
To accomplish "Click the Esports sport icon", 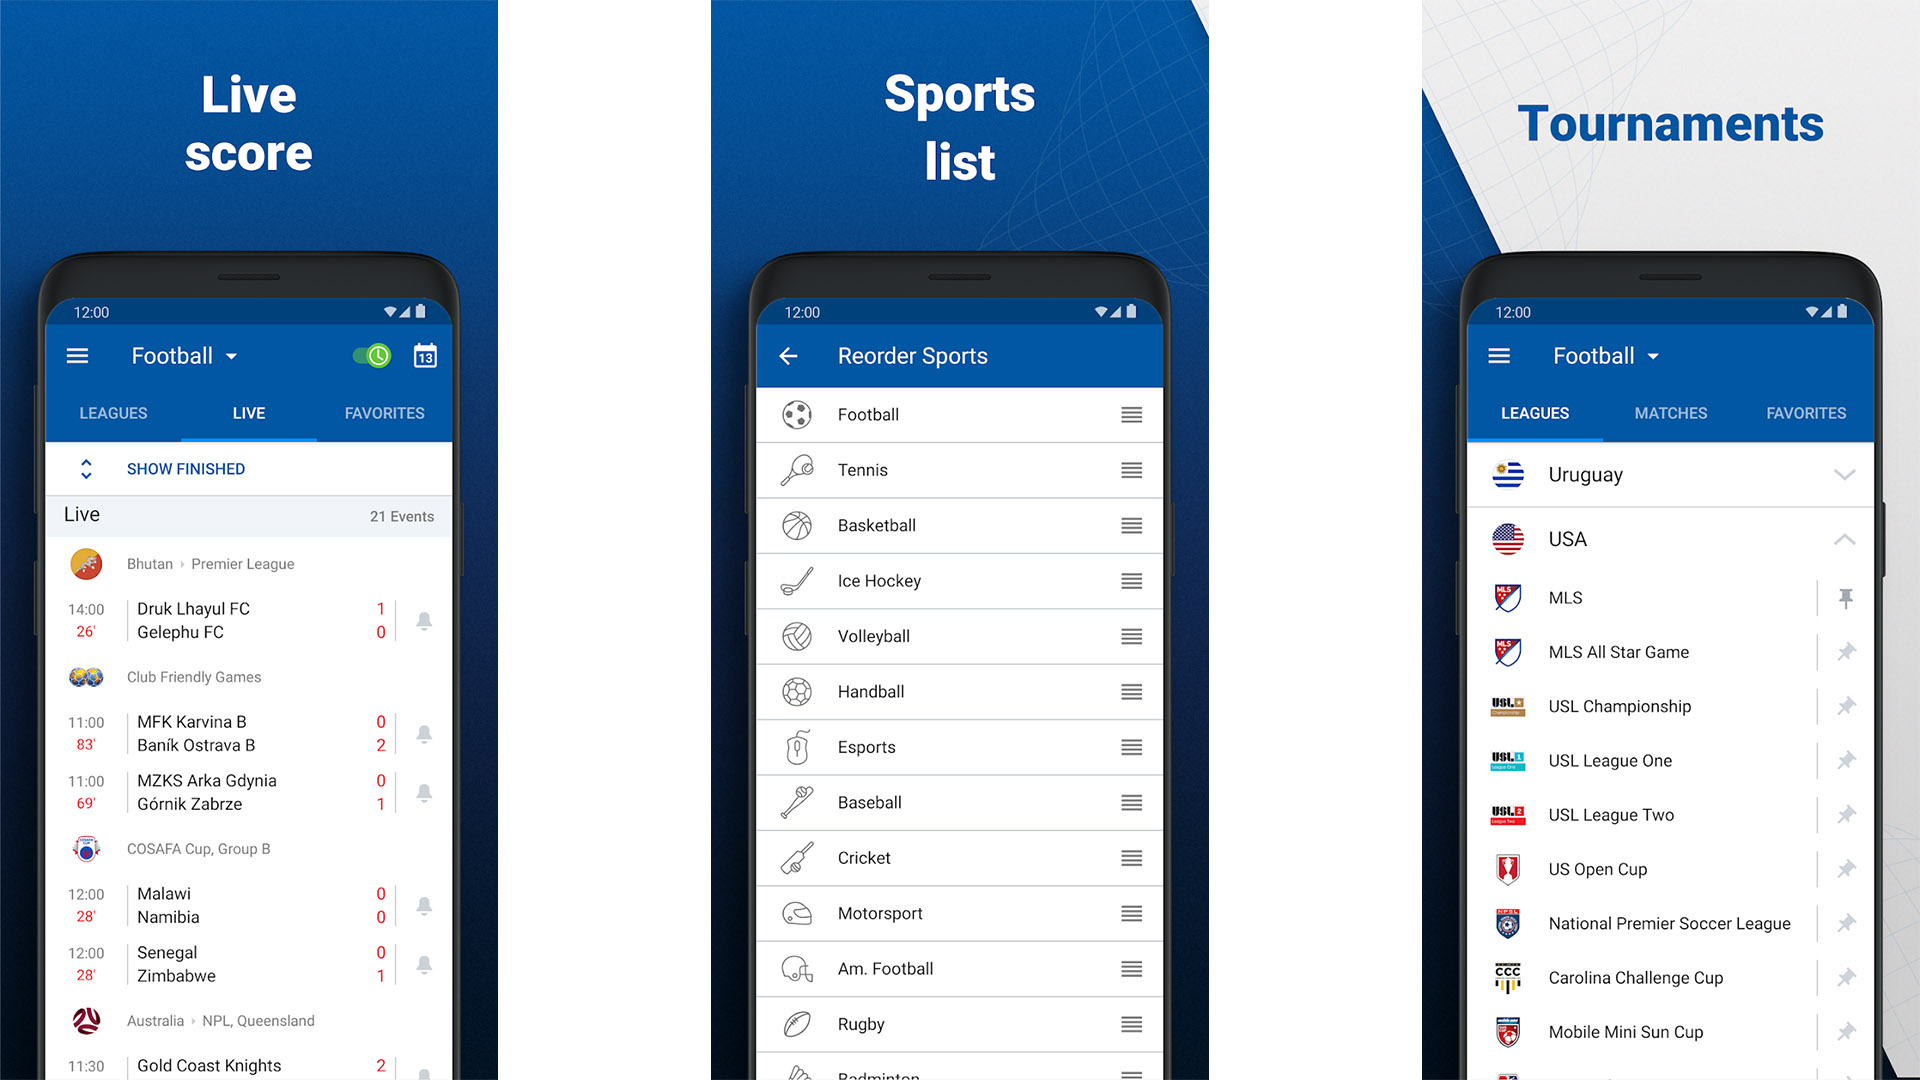I will pyautogui.click(x=796, y=746).
